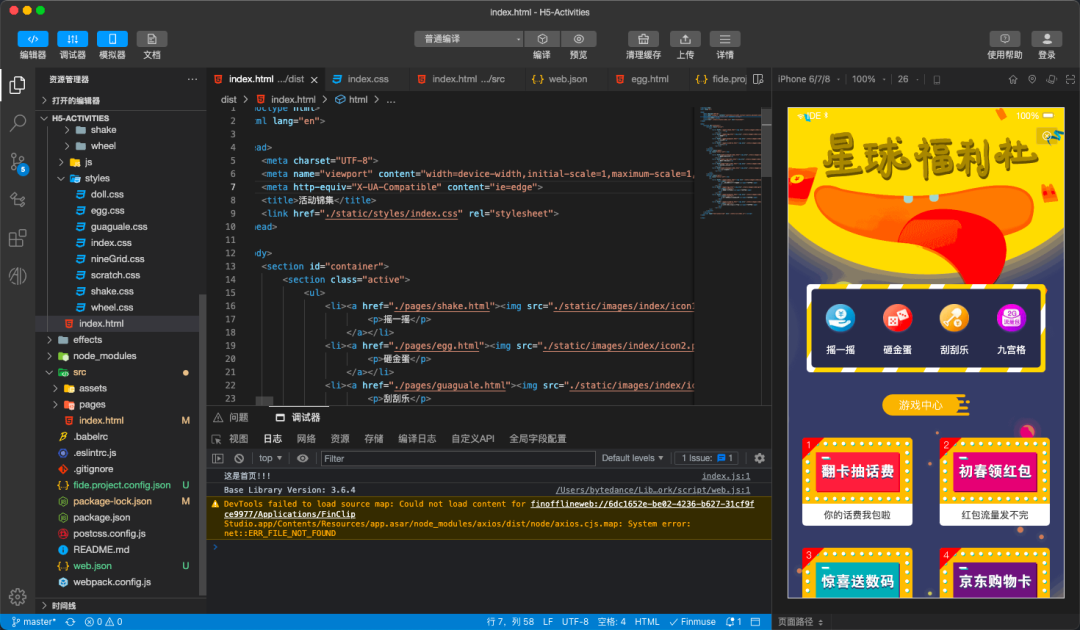Open guaguale.css in the file tree
The width and height of the screenshot is (1080, 630).
tap(118, 227)
